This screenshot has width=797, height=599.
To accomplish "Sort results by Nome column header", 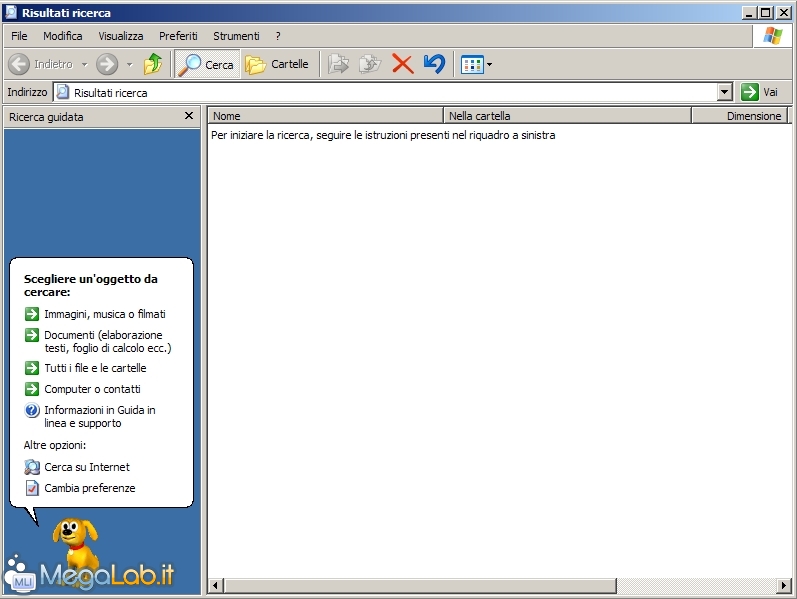I will click(325, 116).
